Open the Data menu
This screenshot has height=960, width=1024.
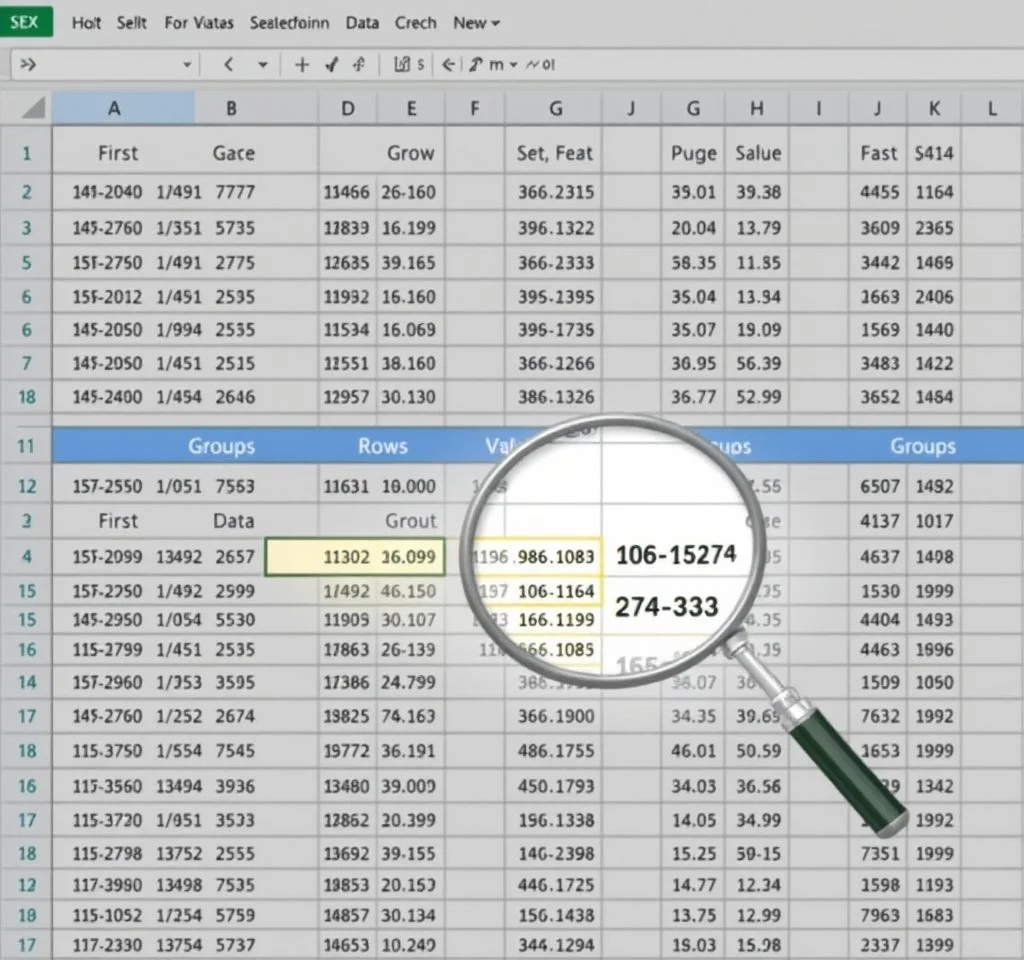tap(362, 22)
